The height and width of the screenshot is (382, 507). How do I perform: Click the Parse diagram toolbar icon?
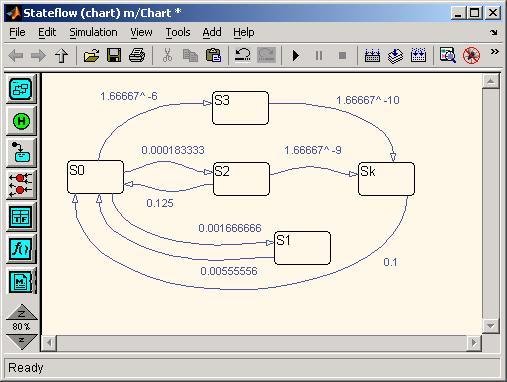[372, 55]
